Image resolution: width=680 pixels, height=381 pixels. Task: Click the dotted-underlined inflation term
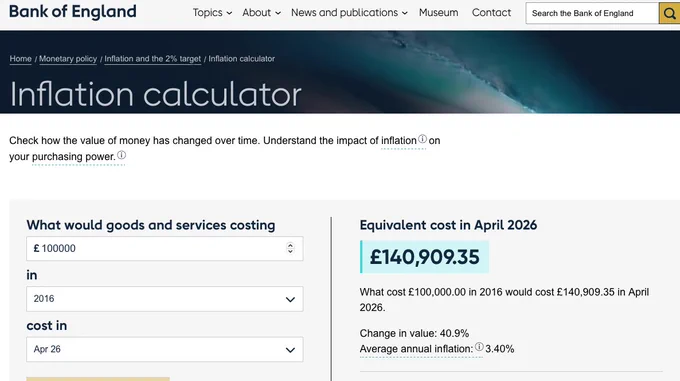(x=399, y=141)
